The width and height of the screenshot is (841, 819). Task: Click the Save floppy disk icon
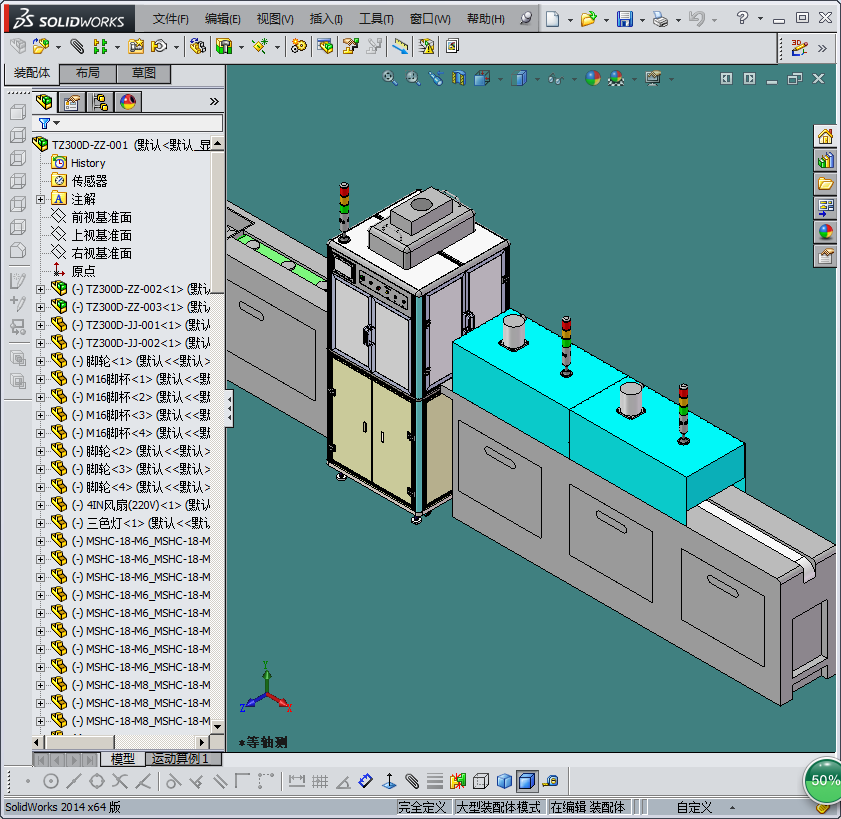point(624,19)
